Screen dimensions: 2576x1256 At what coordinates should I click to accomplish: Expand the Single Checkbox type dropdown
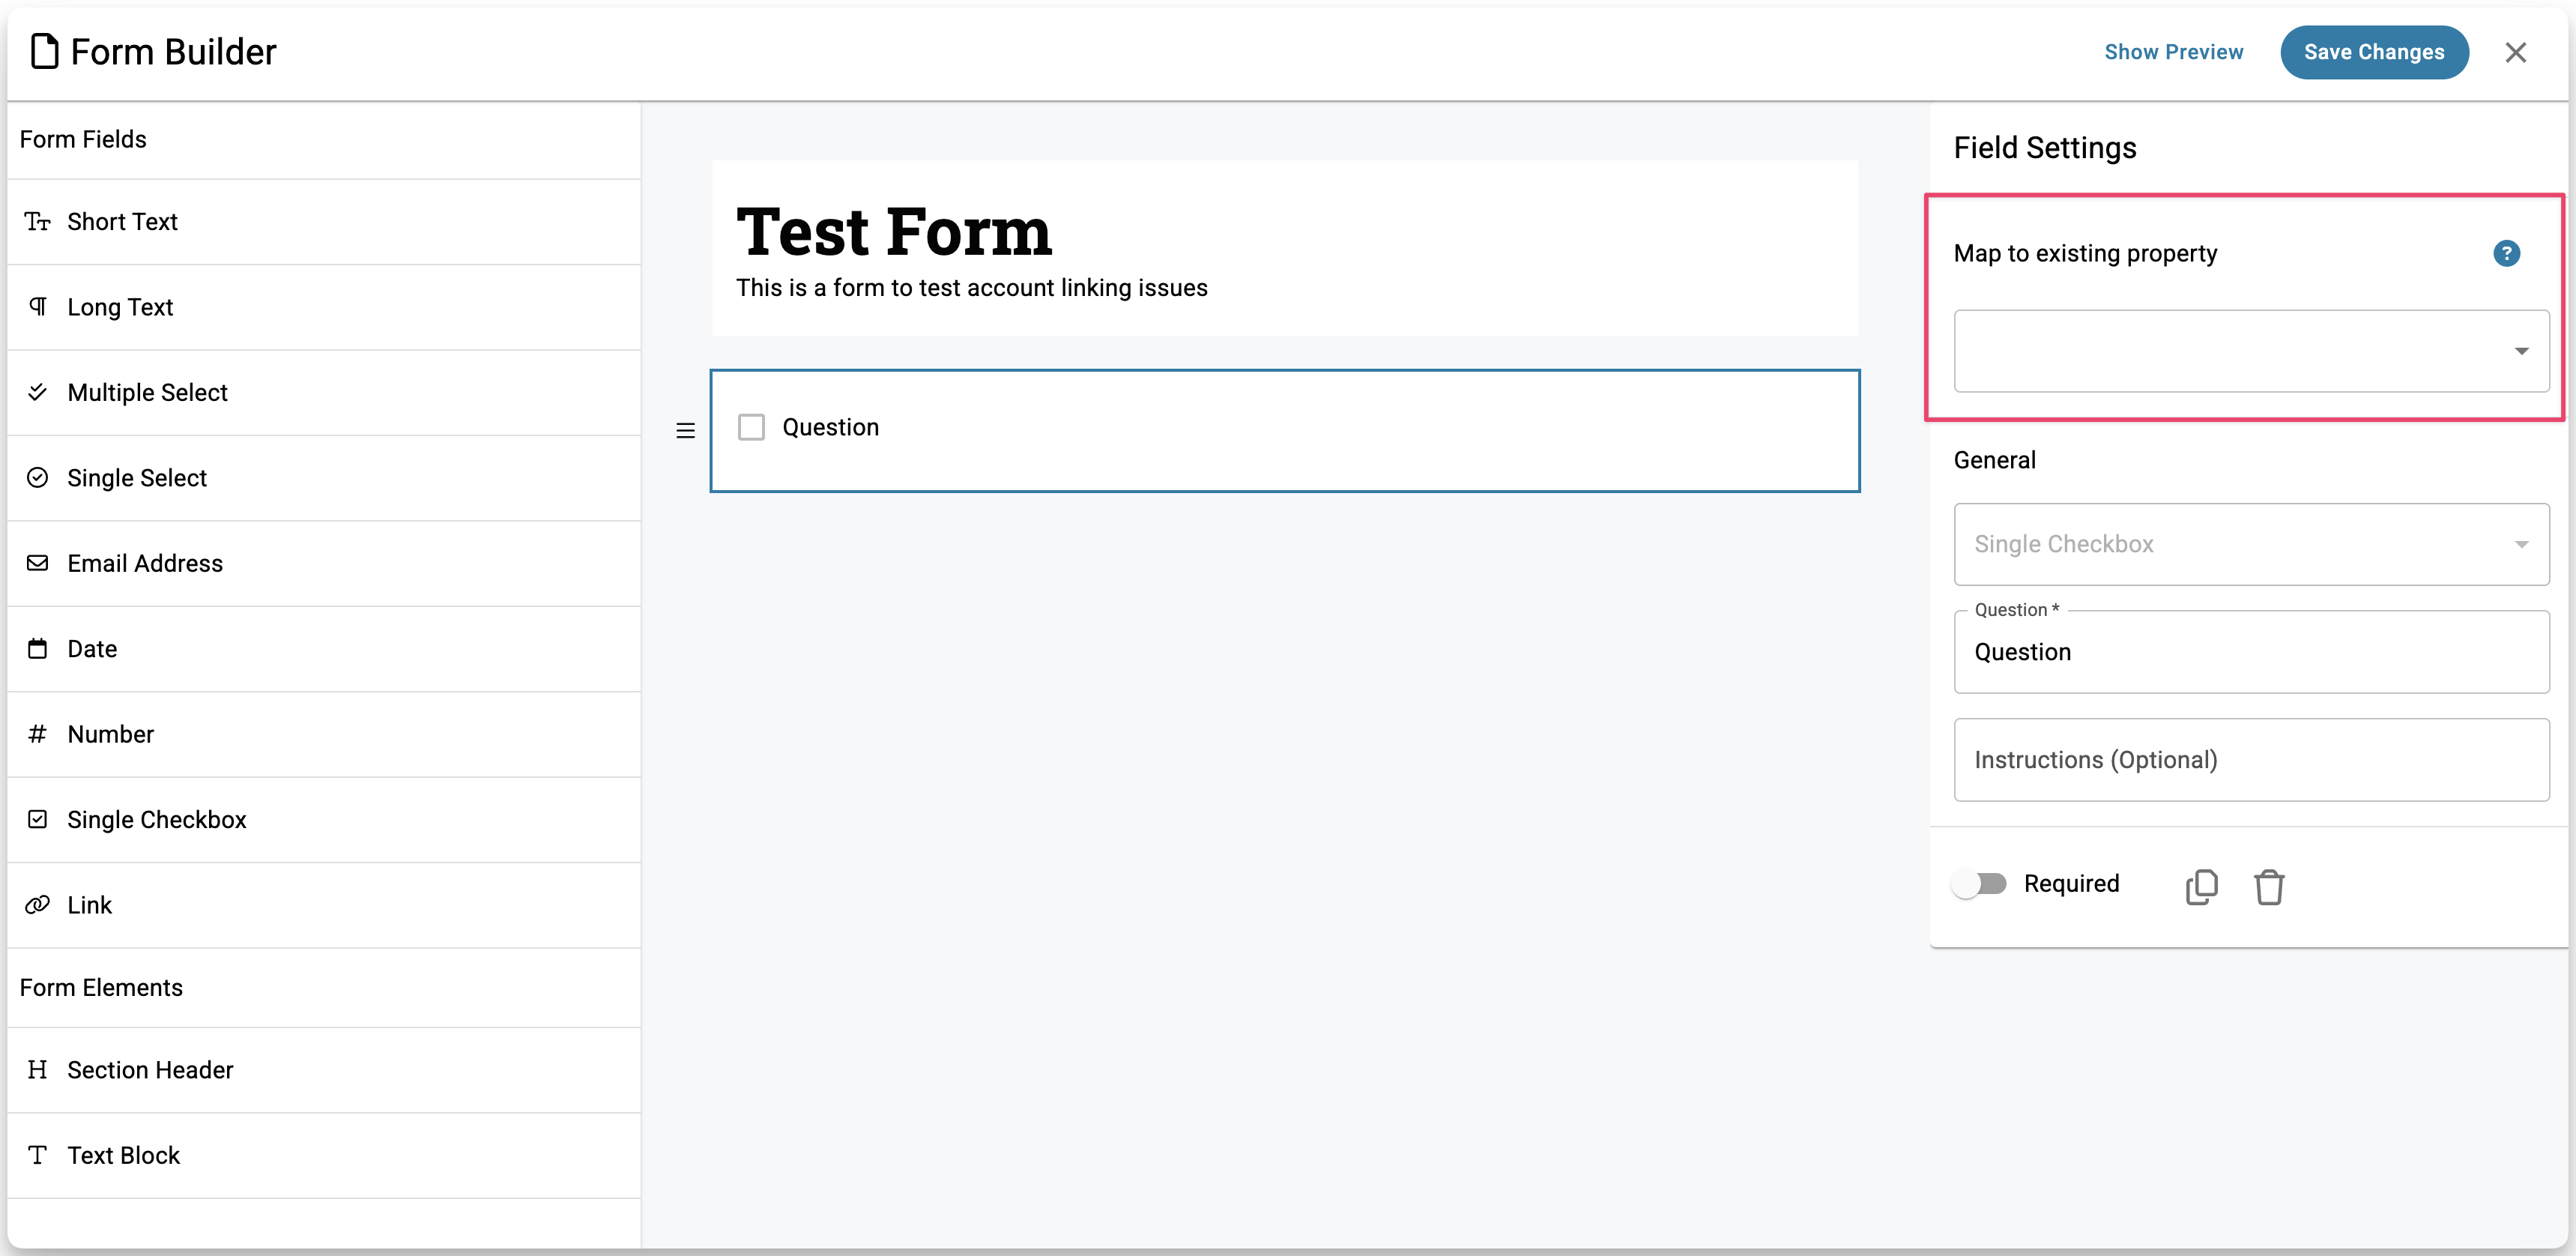point(2250,544)
